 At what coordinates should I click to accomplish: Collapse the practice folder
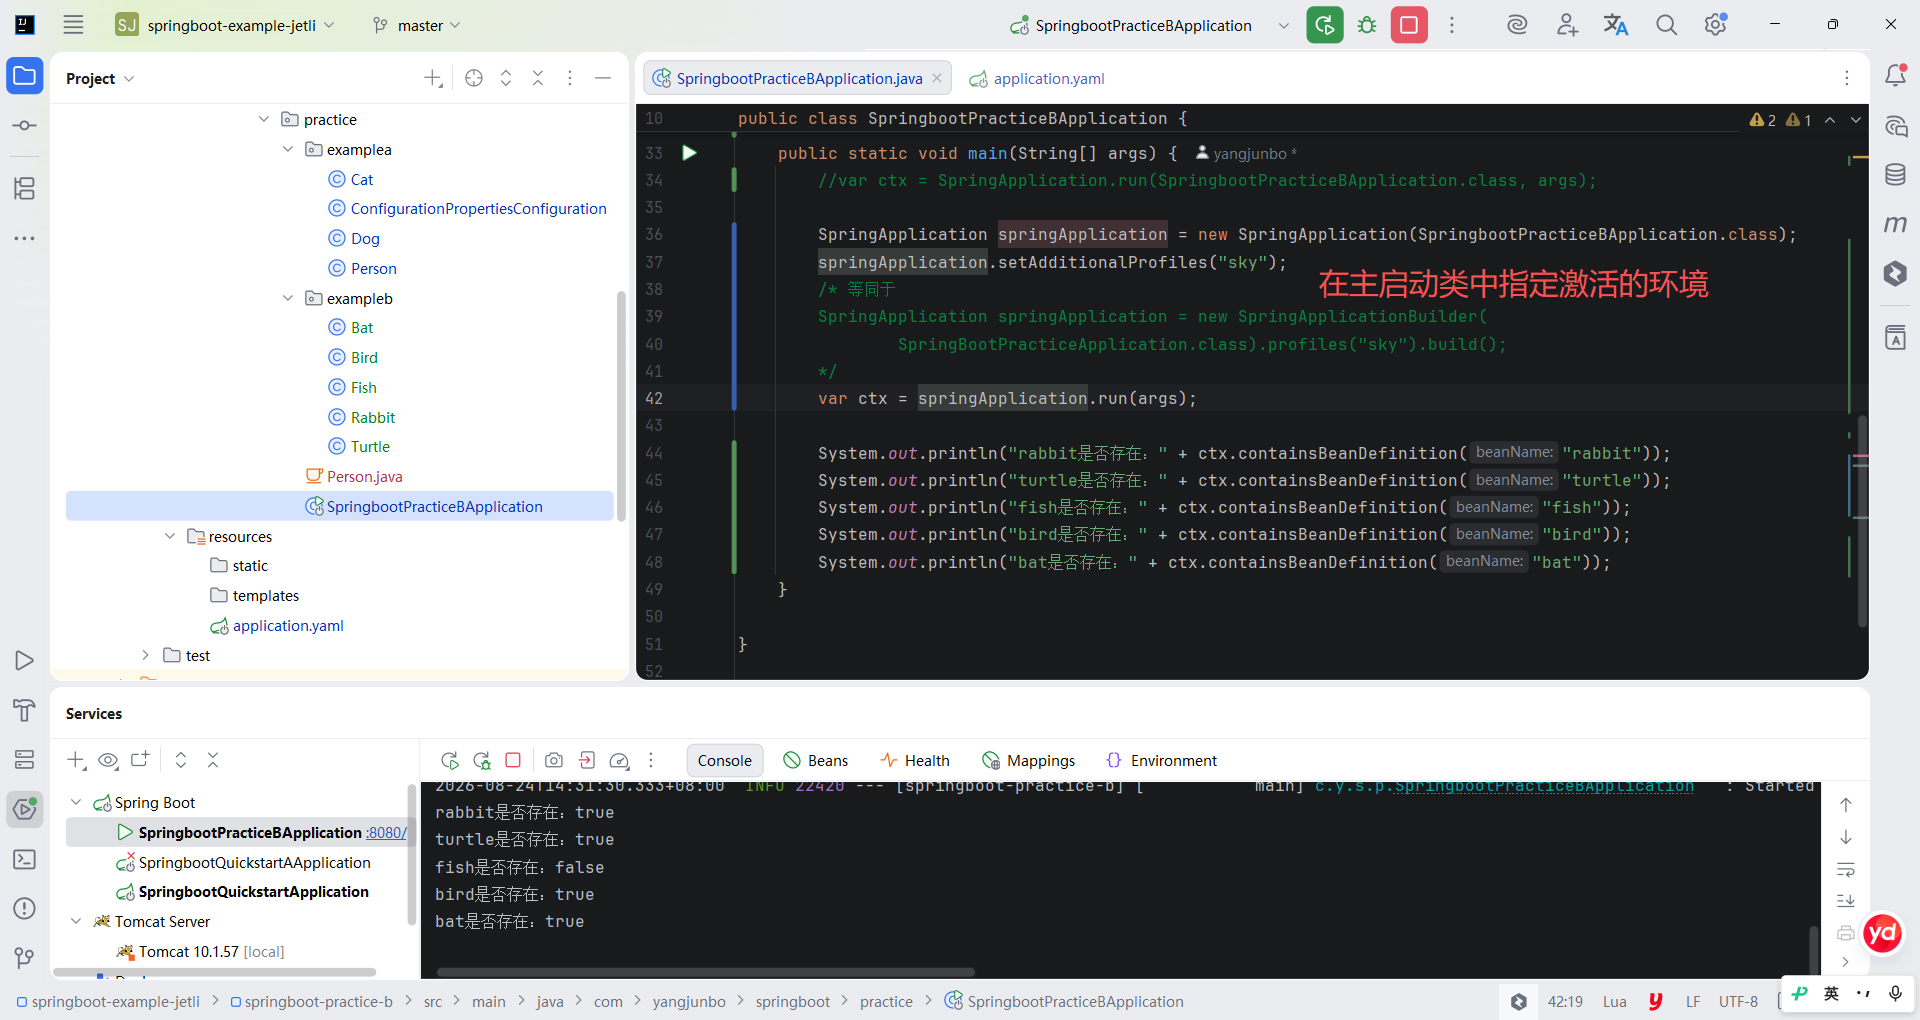click(x=264, y=119)
